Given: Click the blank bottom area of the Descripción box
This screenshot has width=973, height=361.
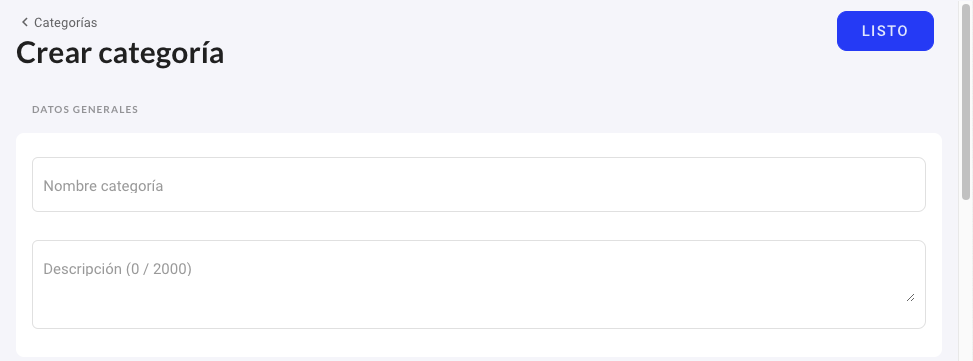Looking at the screenshot, I should pyautogui.click(x=478, y=315).
